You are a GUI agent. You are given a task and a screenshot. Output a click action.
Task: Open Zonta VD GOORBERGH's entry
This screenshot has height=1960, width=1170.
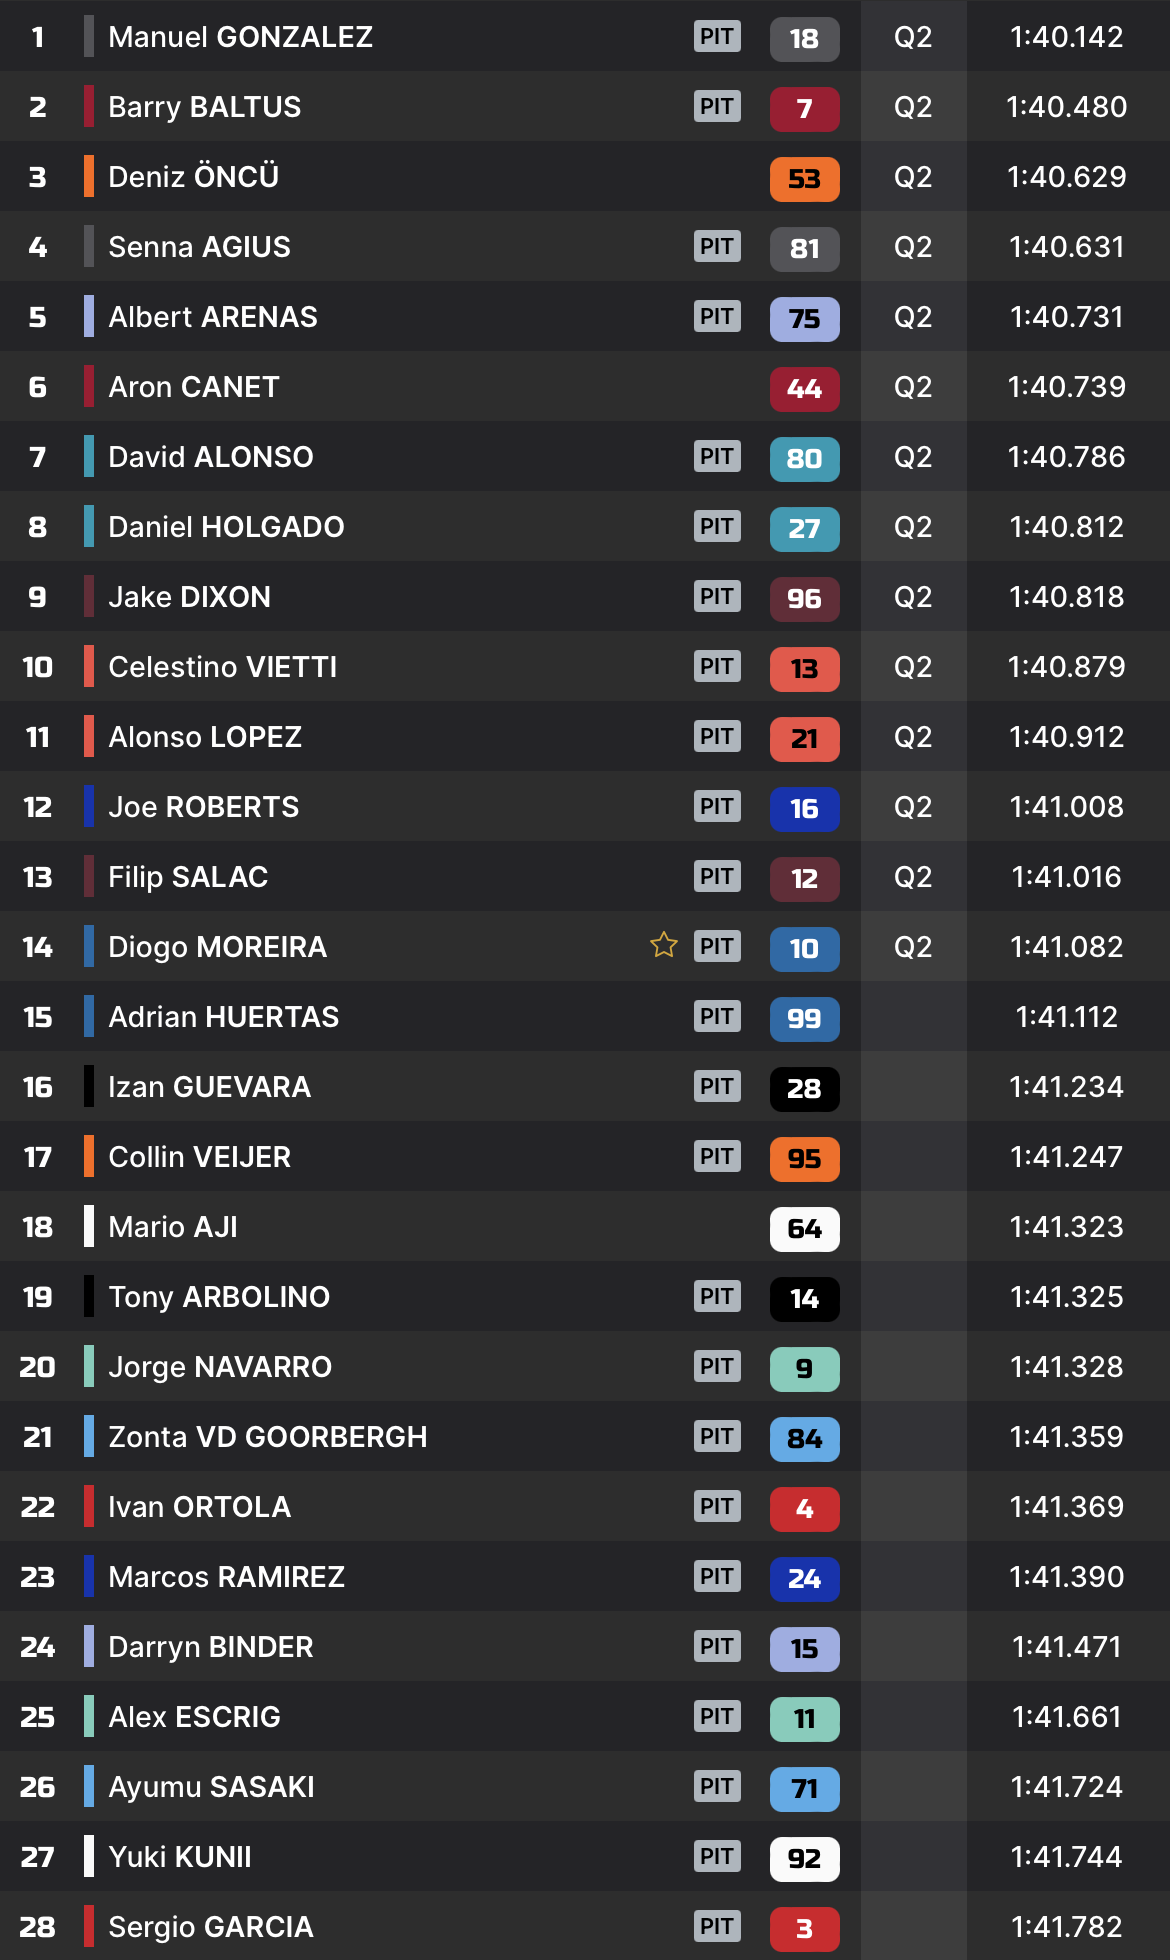point(267,1437)
